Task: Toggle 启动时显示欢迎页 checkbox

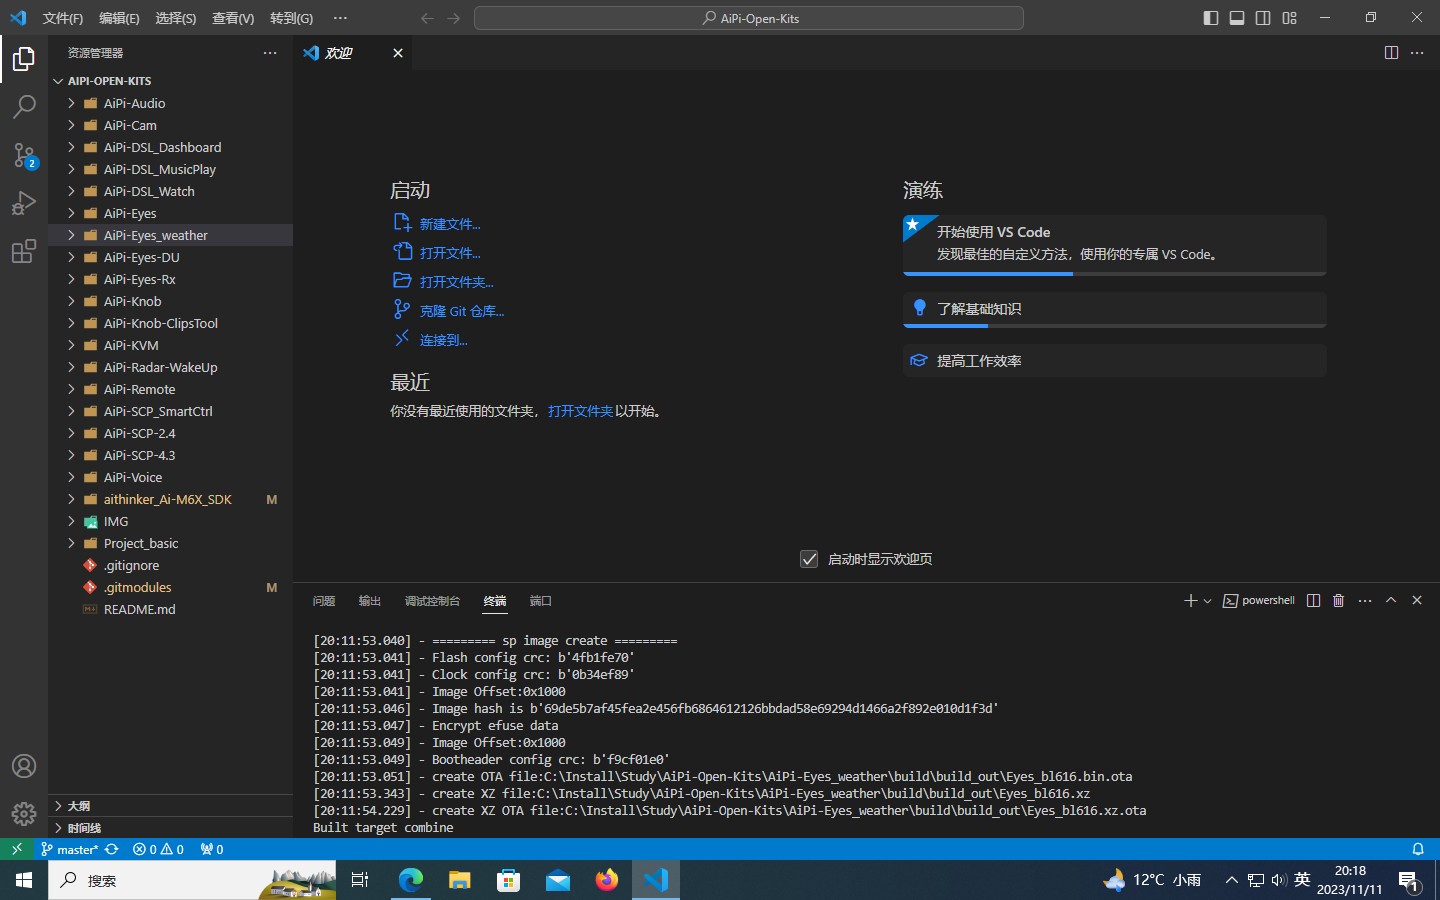Action: [809, 559]
